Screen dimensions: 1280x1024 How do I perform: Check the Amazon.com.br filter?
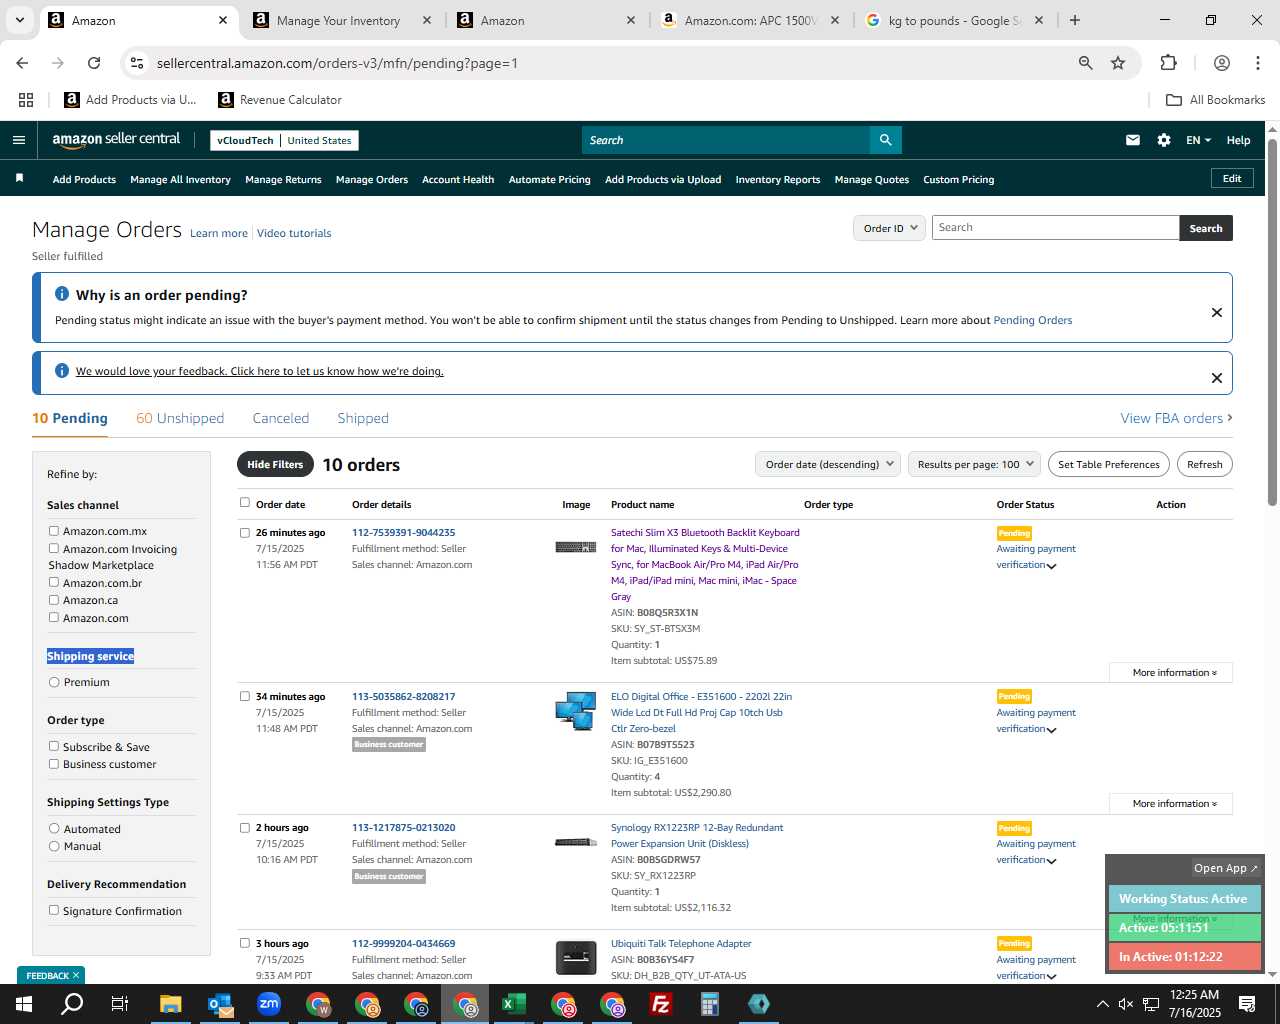point(54,582)
